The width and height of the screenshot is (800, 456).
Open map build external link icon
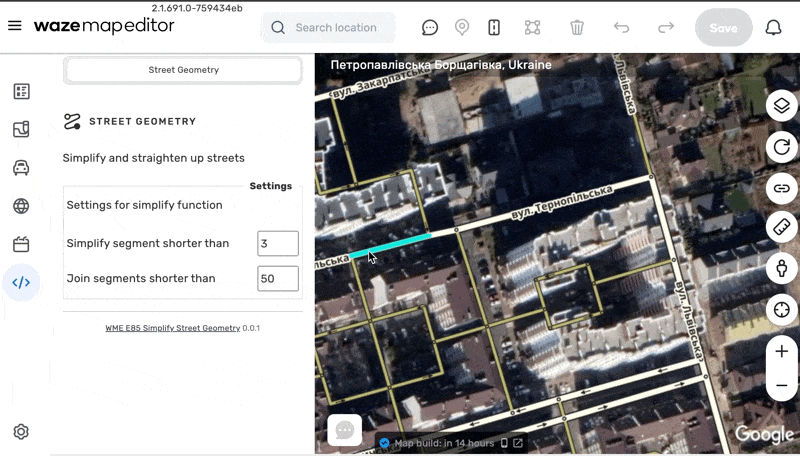tap(517, 443)
